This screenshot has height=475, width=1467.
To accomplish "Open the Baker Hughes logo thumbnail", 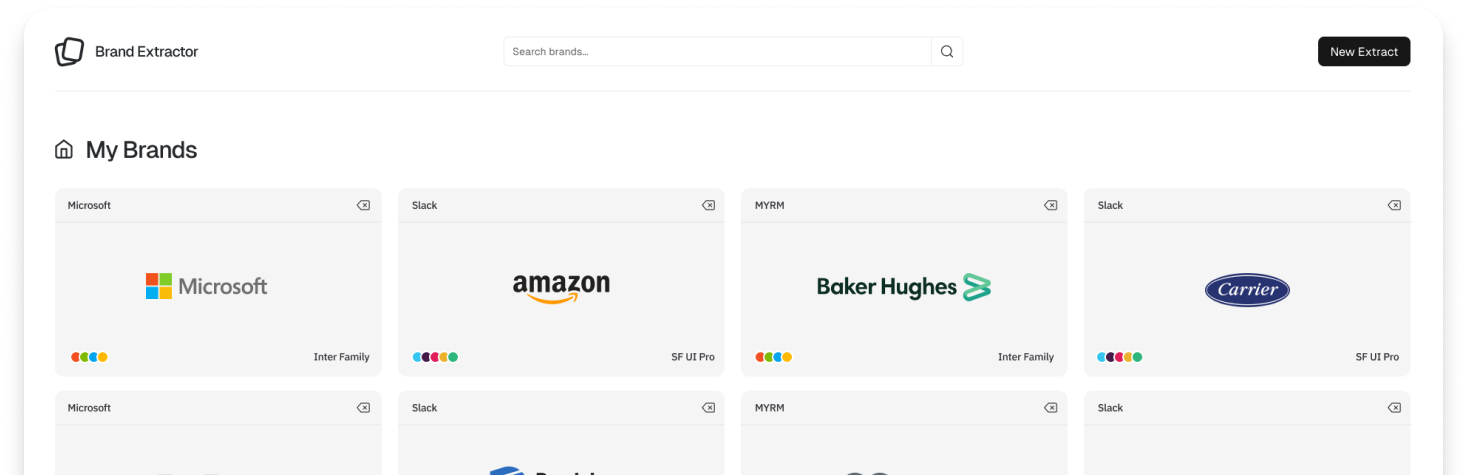I will (903, 288).
